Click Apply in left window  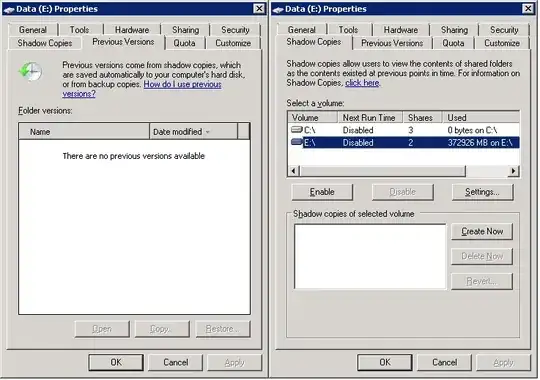235,362
